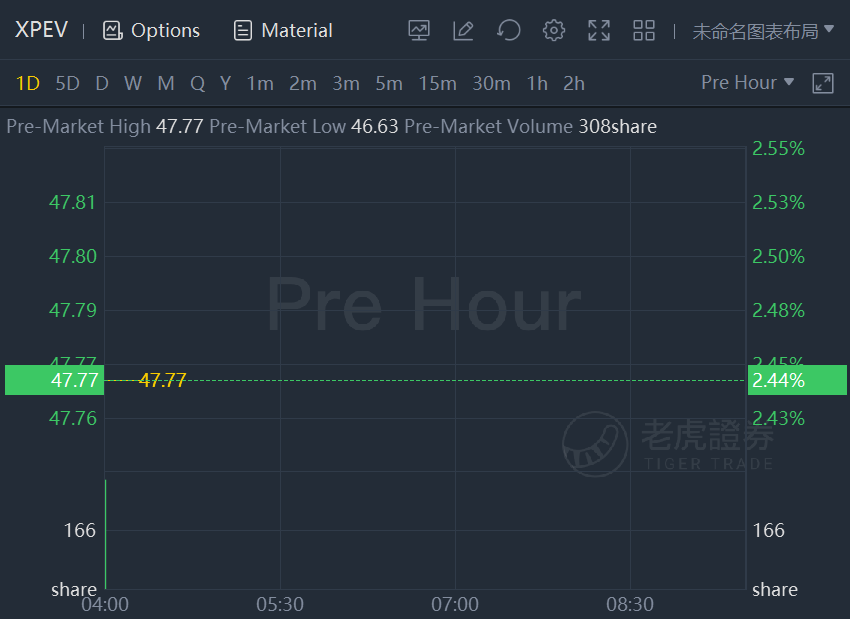
Task: Click the Options chart icon
Action: [x=112, y=30]
